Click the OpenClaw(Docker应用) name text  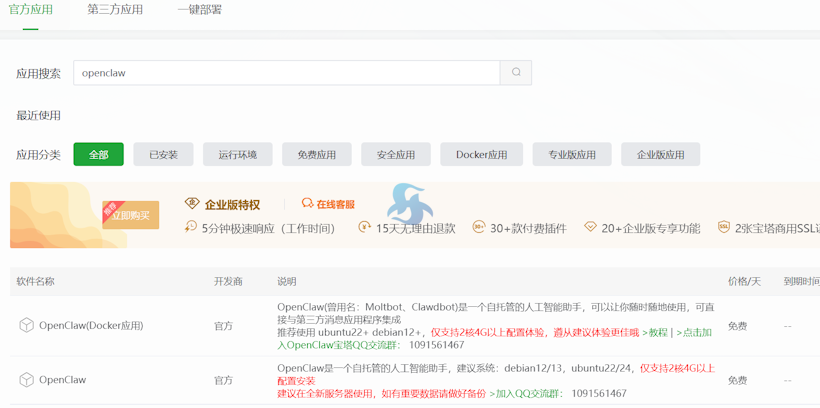tap(91, 326)
